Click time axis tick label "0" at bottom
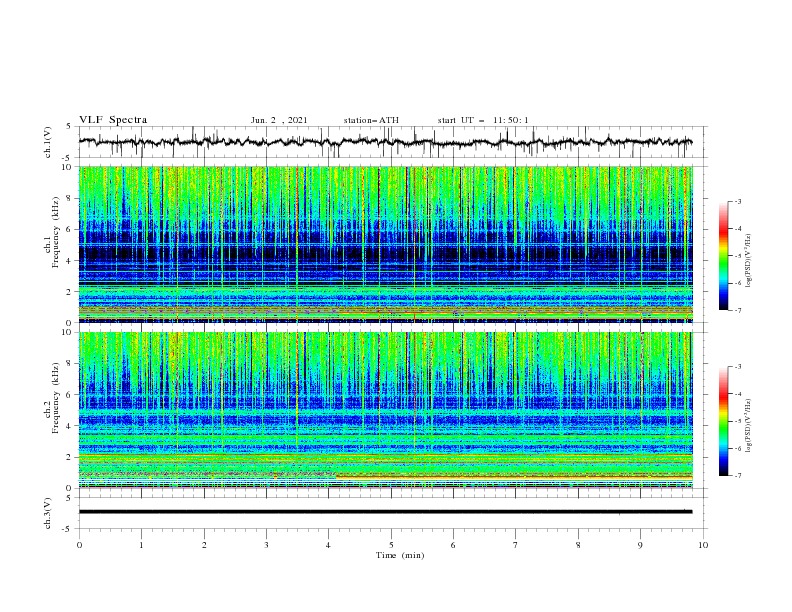Viewport: 792px width, 612px height. click(79, 545)
